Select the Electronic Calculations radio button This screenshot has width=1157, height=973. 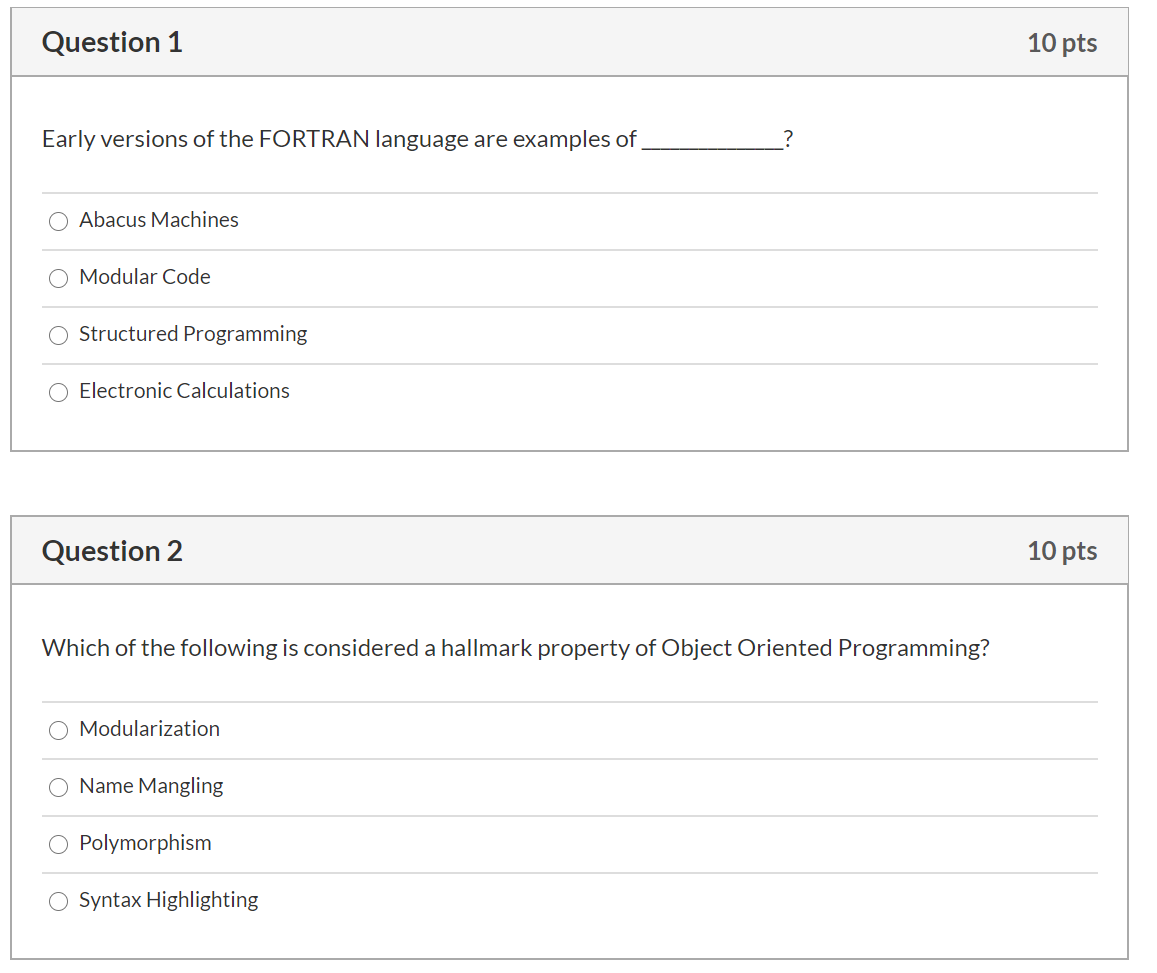tap(58, 392)
